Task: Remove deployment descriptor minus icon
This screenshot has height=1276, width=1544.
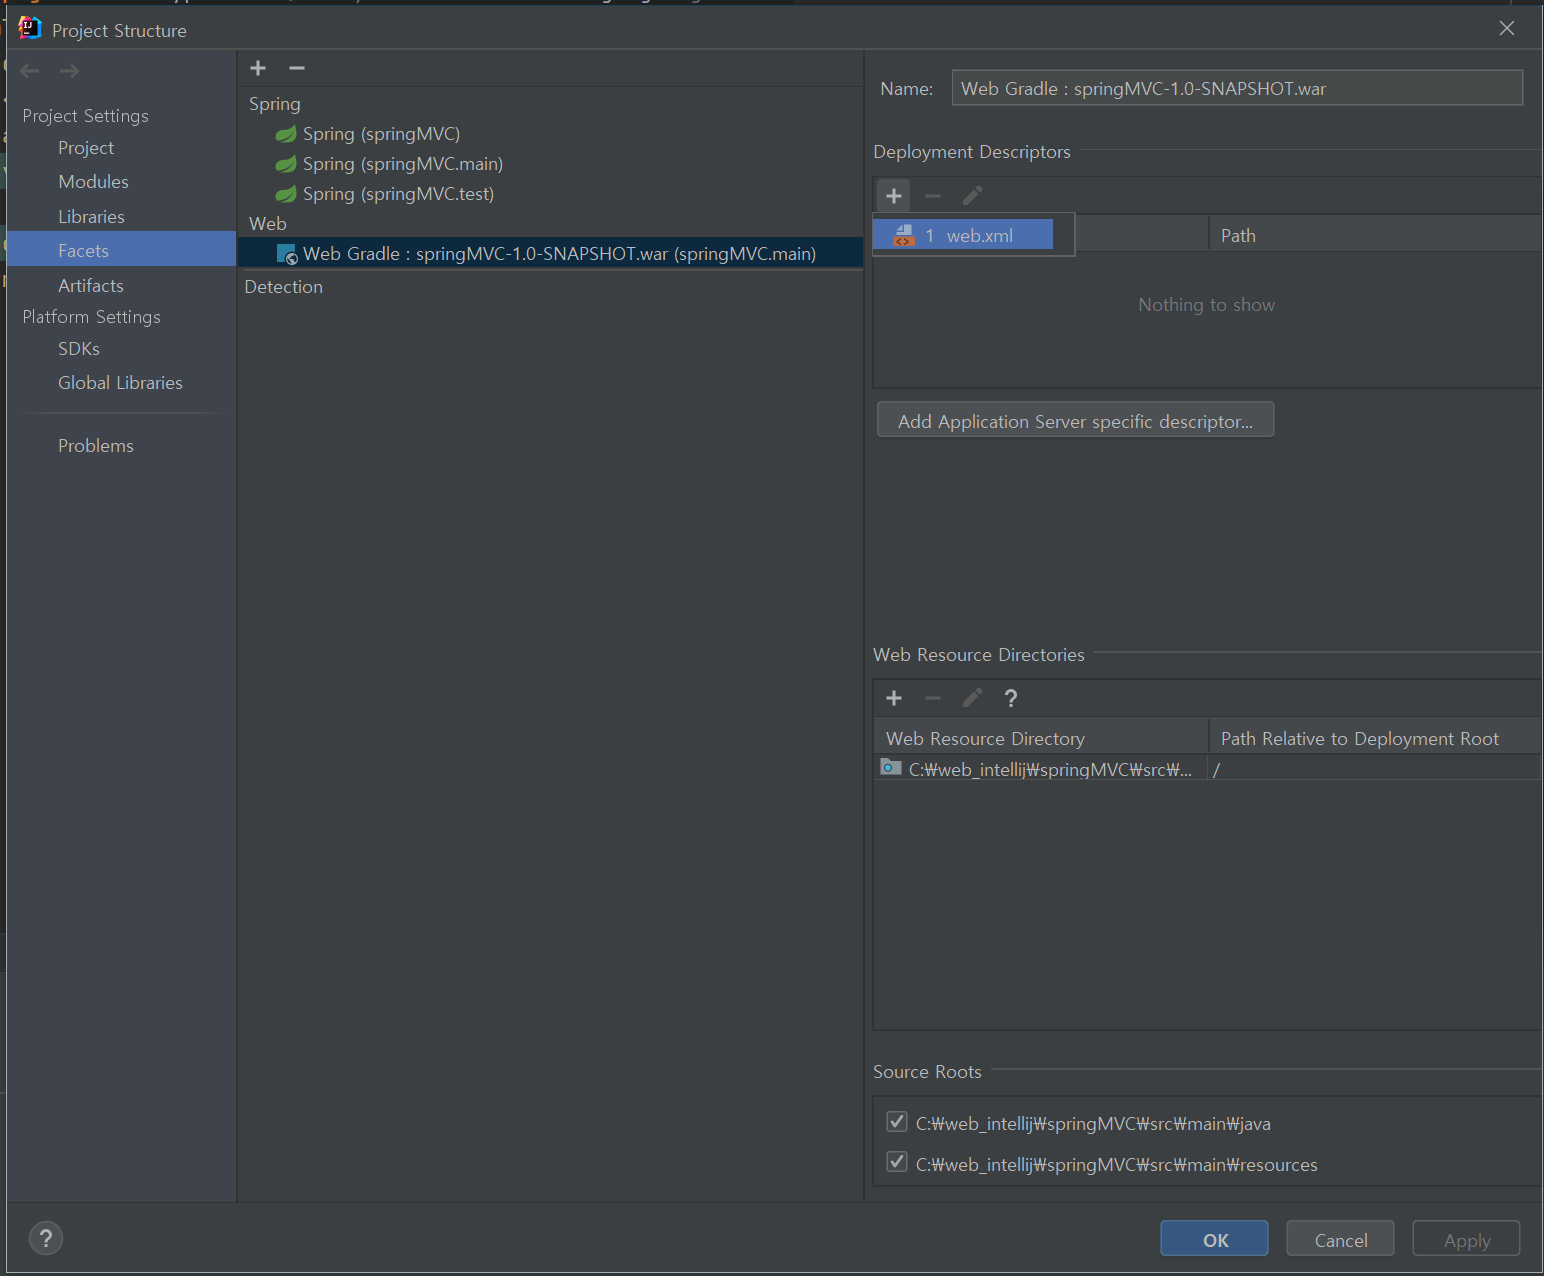Action: (x=933, y=196)
